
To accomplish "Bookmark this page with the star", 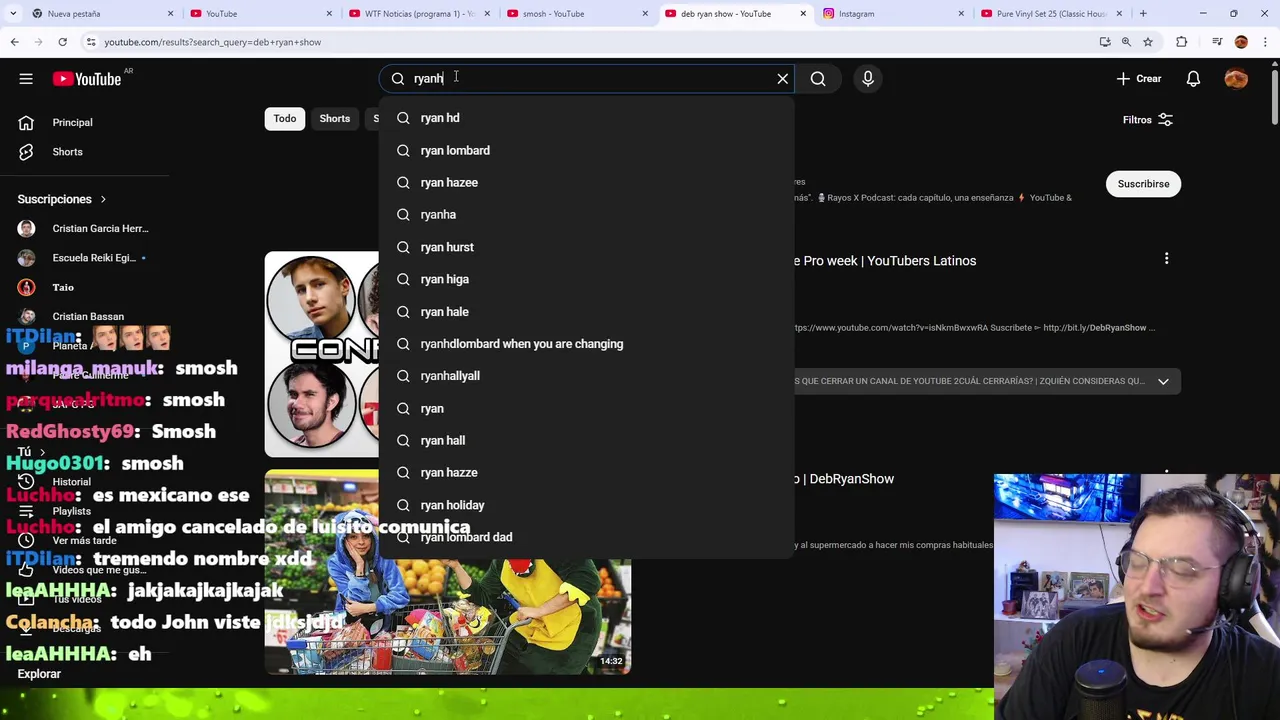I will coord(1148,42).
